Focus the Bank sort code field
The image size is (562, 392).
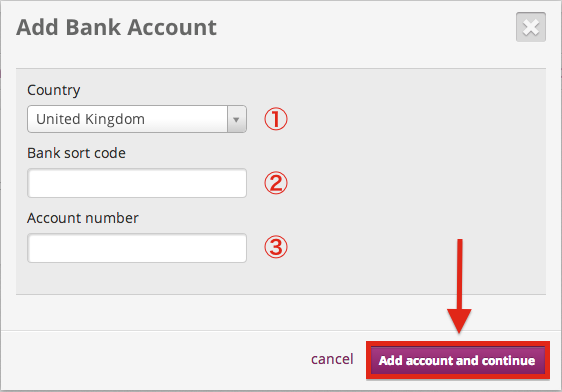[137, 183]
